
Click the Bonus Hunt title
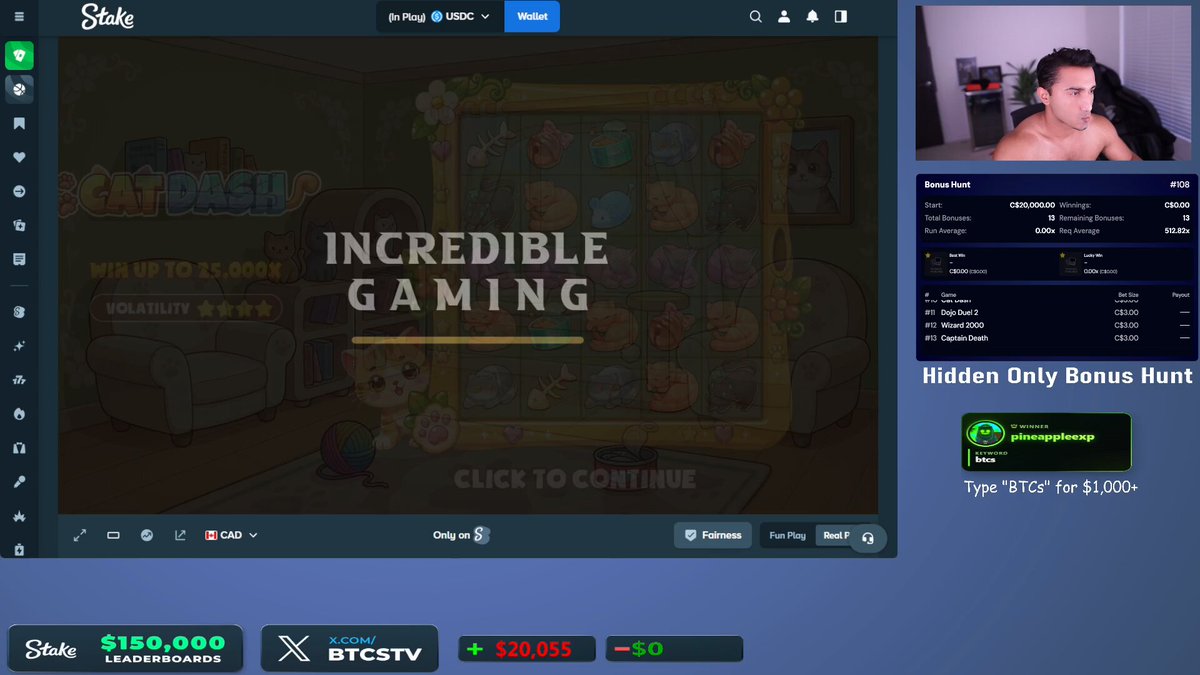[947, 185]
